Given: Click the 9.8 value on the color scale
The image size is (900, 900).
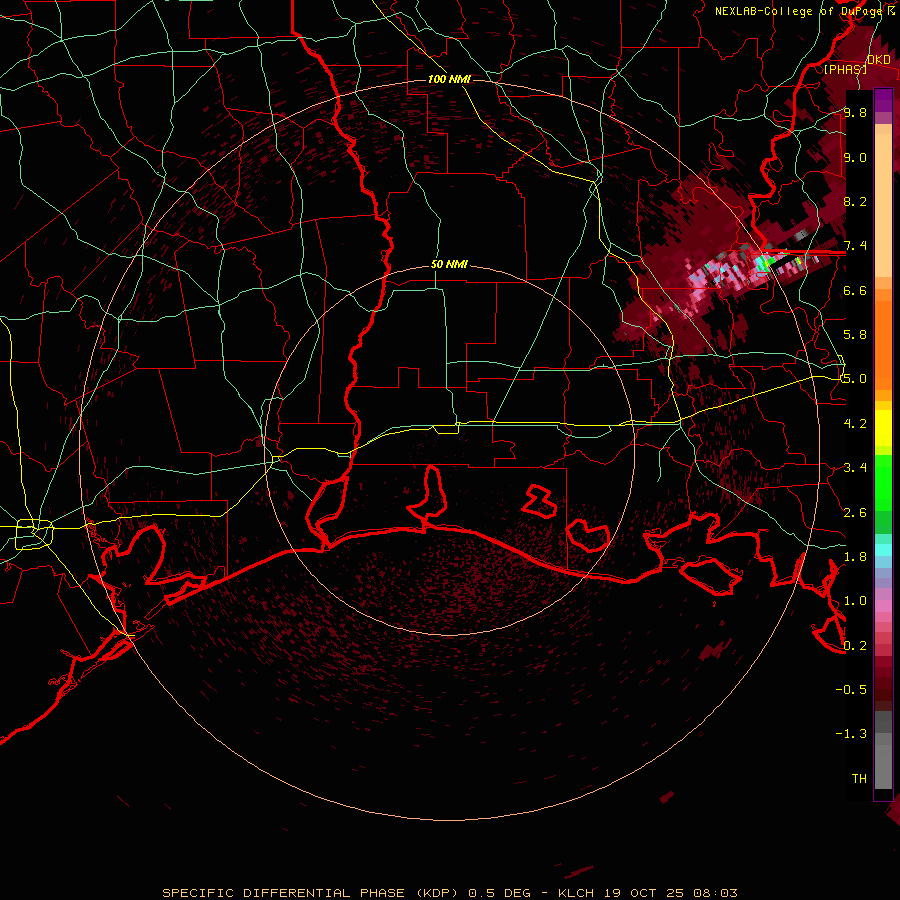Looking at the screenshot, I should pos(855,112).
